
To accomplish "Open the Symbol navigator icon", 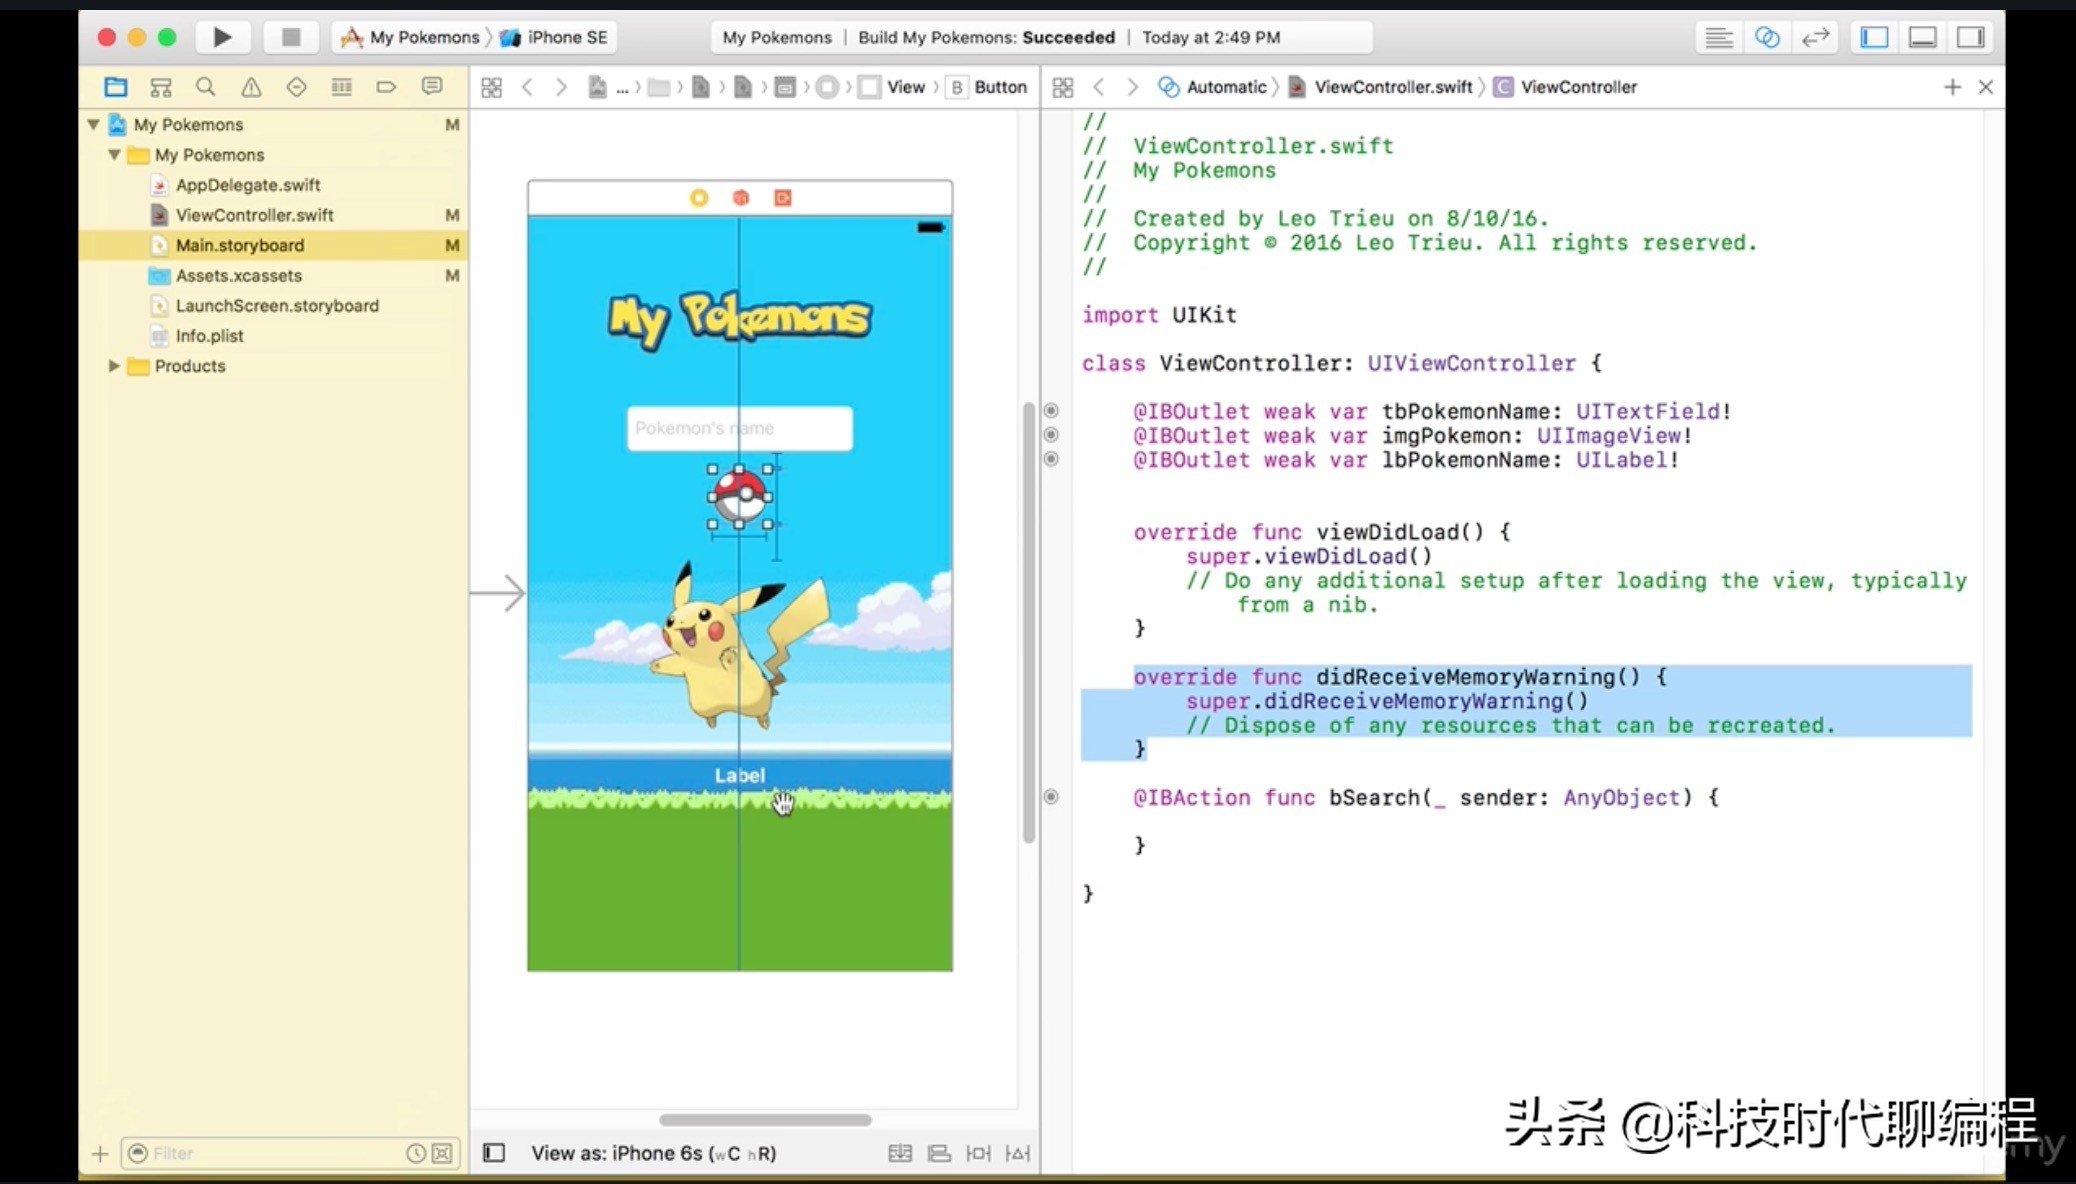I will [x=160, y=87].
